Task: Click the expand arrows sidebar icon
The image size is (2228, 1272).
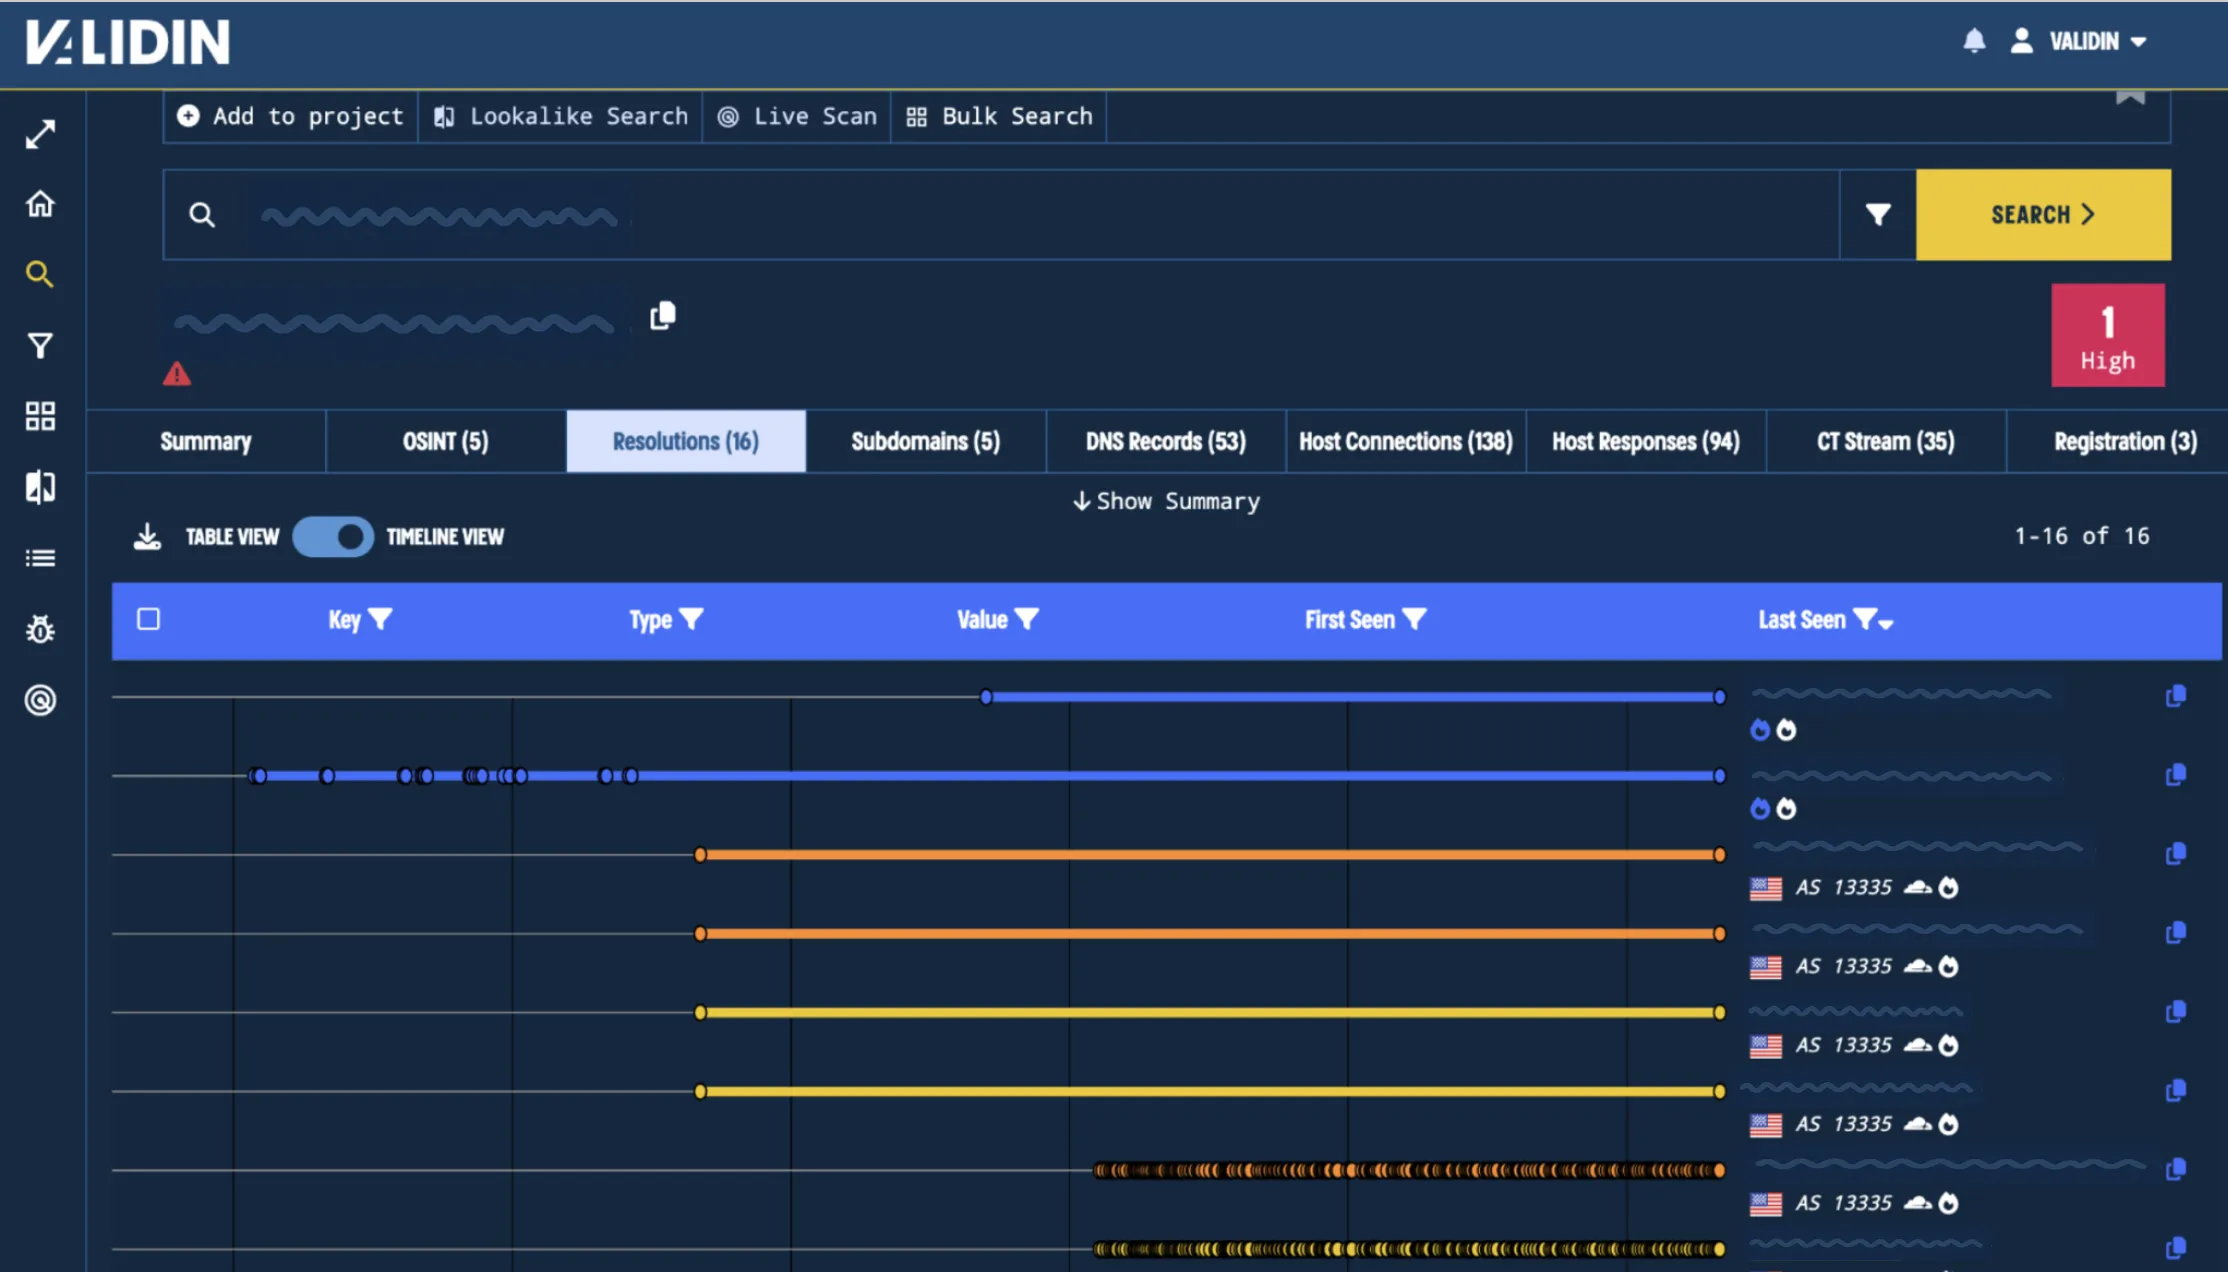Action: tap(40, 134)
